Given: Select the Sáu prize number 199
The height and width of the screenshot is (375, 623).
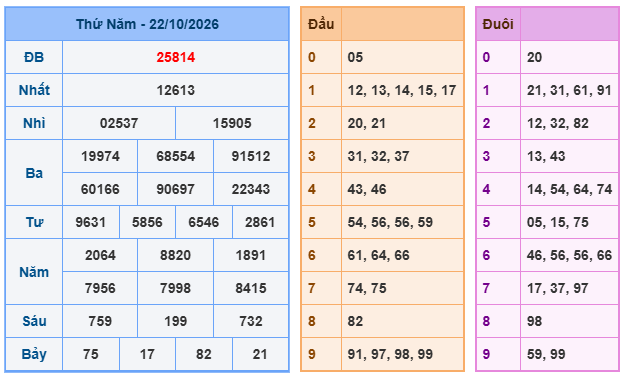Looking at the screenshot, I should (x=176, y=321).
